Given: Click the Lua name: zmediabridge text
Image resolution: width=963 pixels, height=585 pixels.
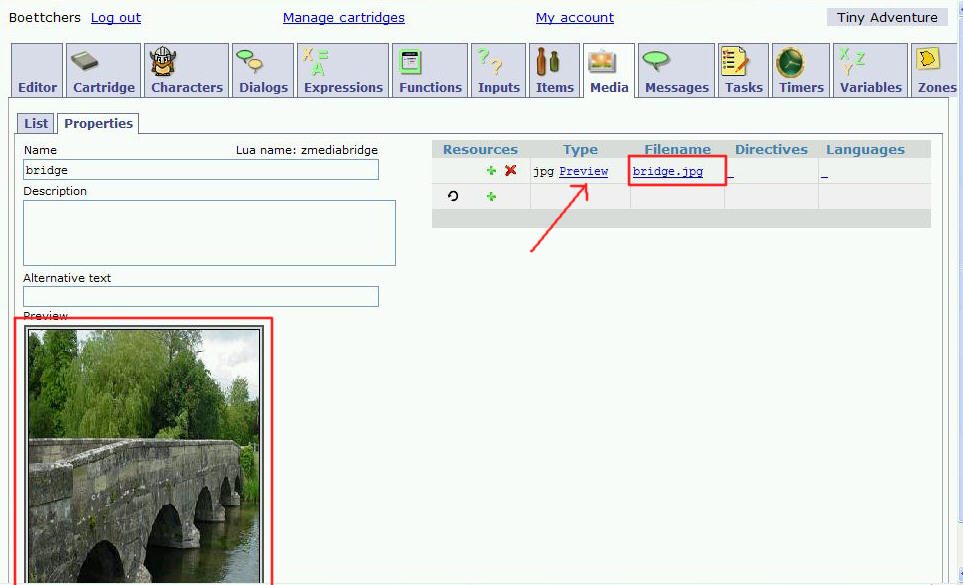Looking at the screenshot, I should point(306,150).
